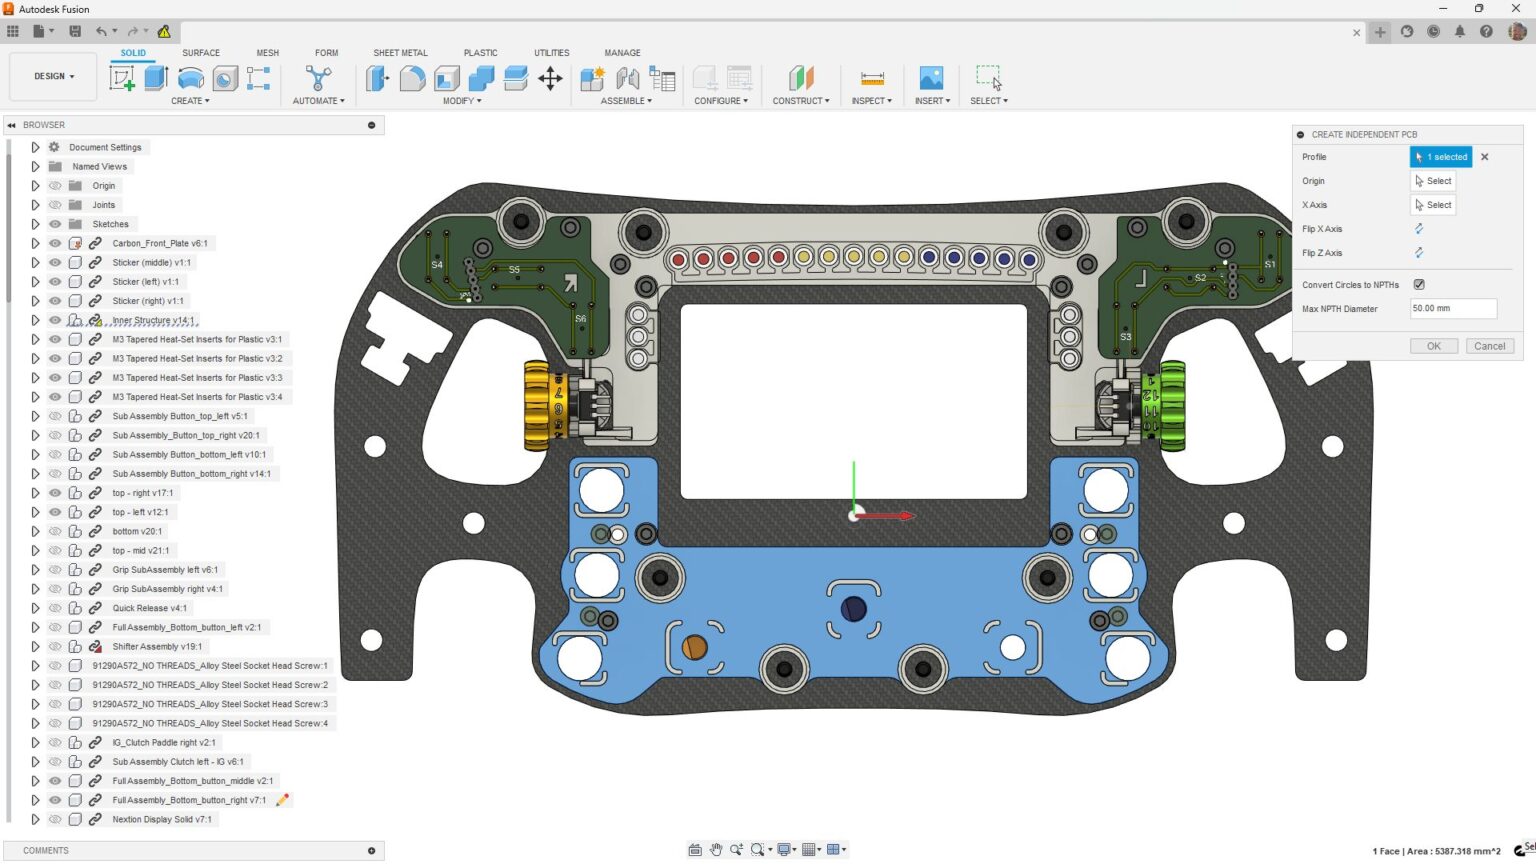Expand the Sketches folder
This screenshot has height=864, width=1536.
[35, 223]
